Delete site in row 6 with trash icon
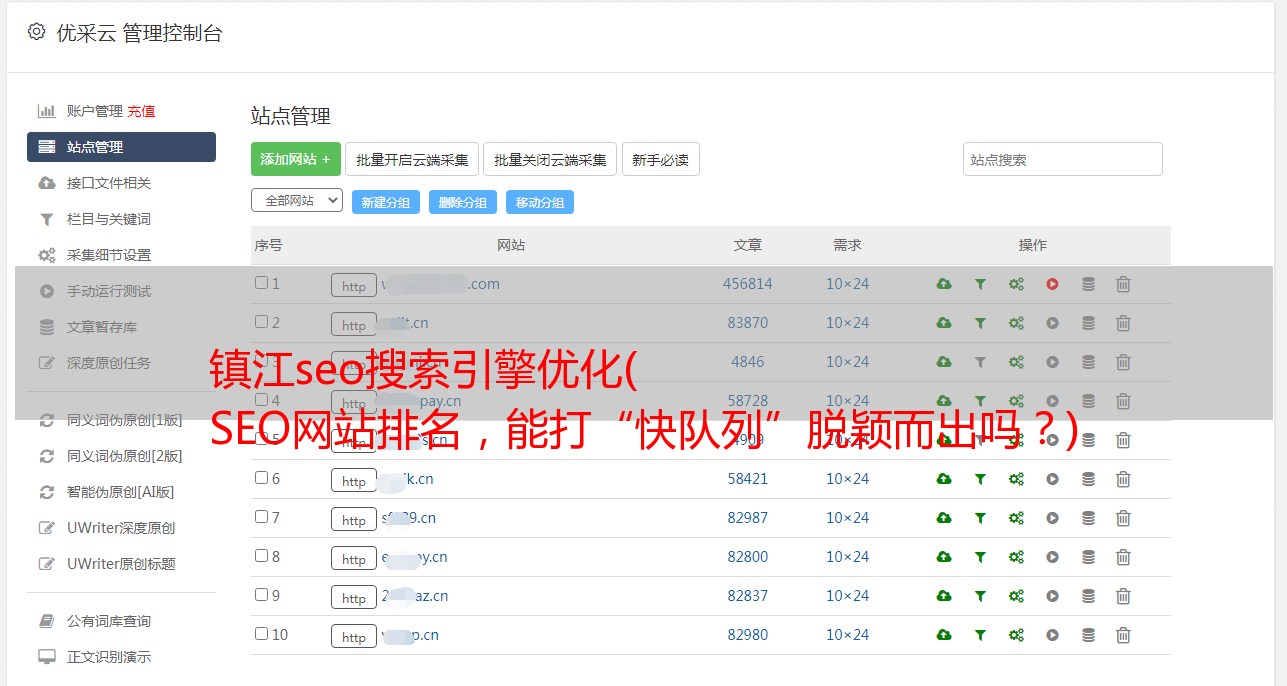This screenshot has width=1287, height=686. point(1123,479)
